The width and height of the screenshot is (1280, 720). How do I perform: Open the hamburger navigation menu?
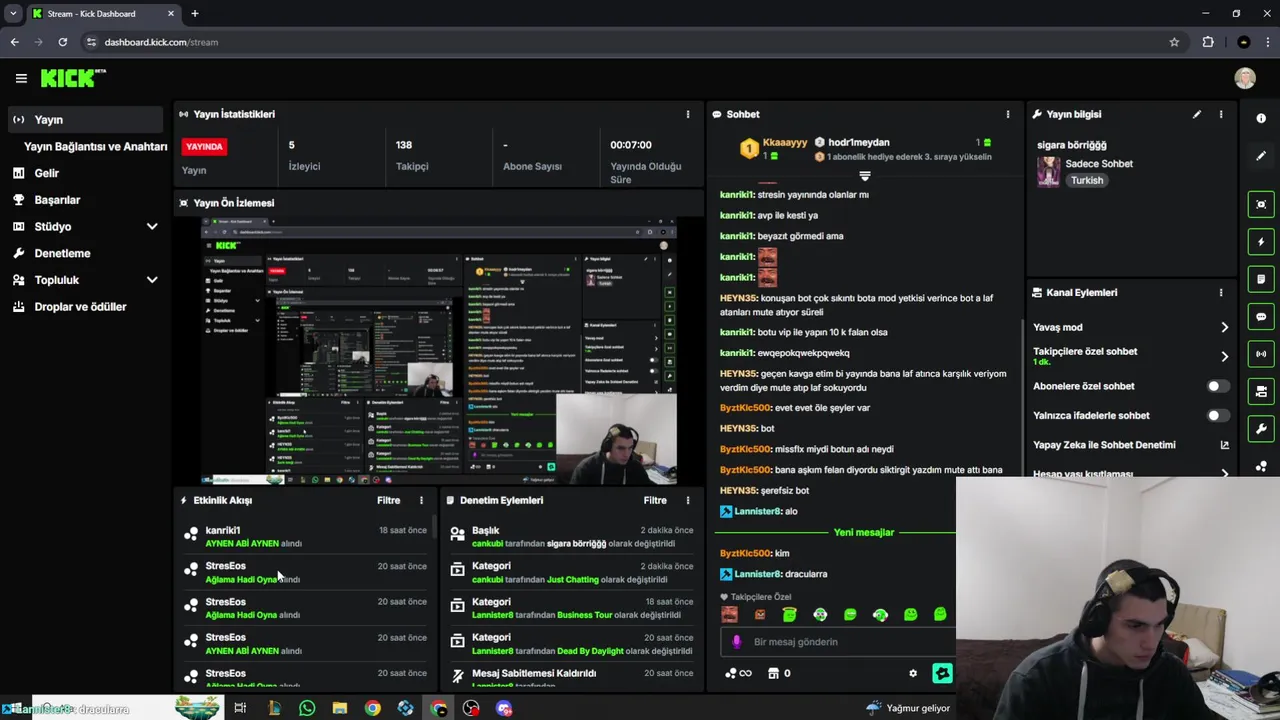(21, 78)
